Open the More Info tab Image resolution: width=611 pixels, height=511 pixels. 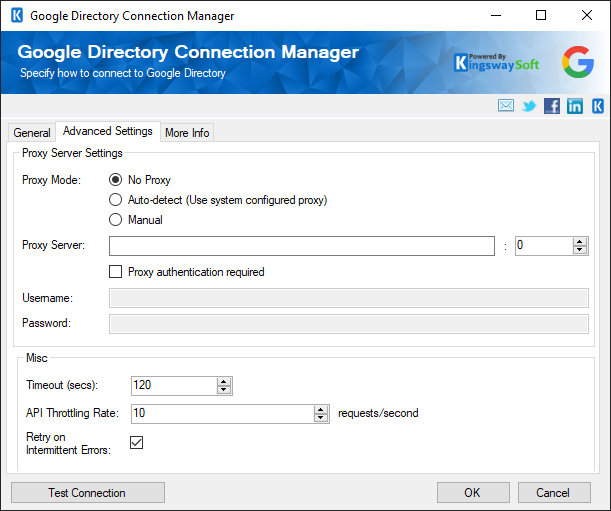click(187, 133)
